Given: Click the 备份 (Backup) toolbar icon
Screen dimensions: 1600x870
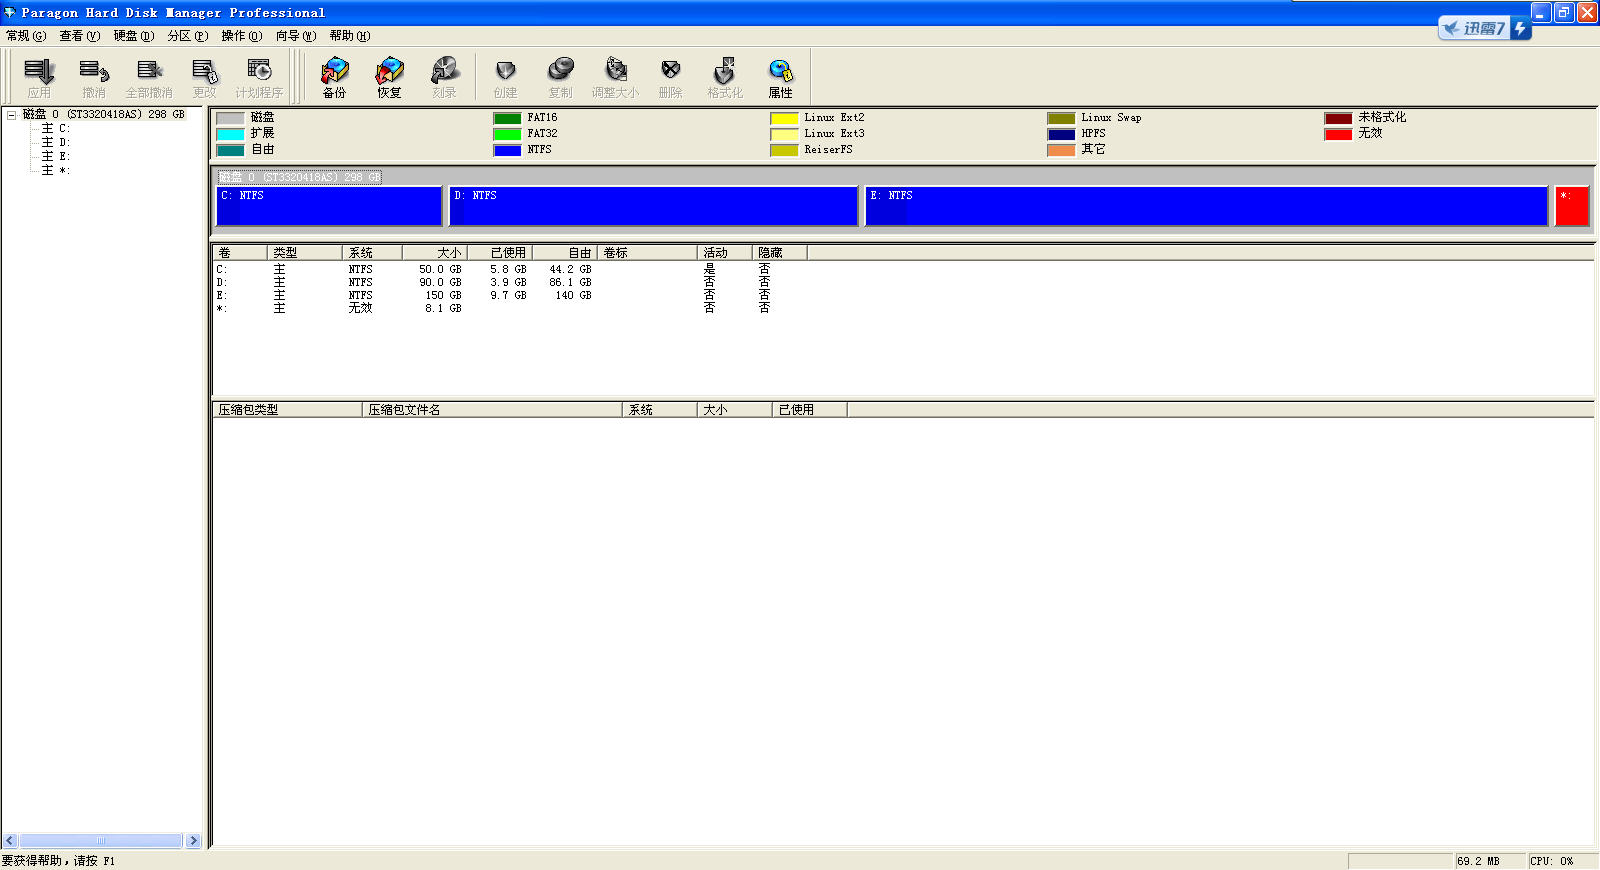Looking at the screenshot, I should (x=334, y=76).
